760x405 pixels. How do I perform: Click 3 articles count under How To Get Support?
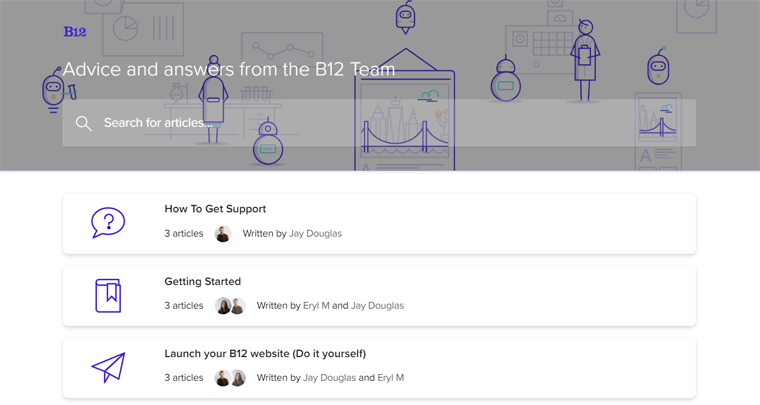(x=184, y=234)
